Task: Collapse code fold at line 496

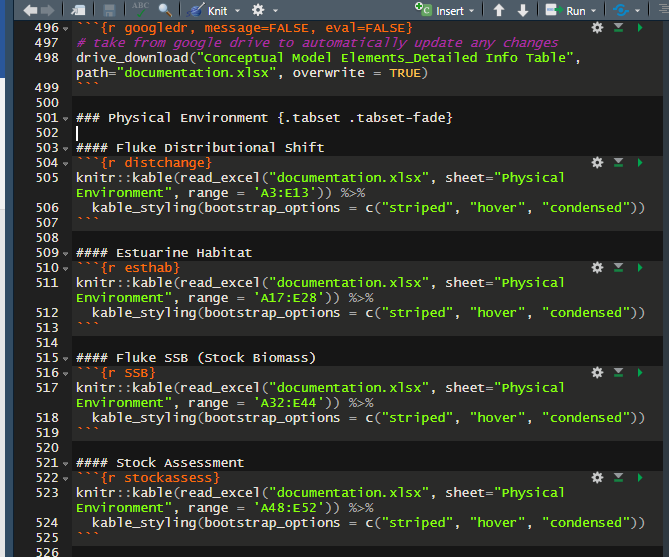Action: pyautogui.click(x=65, y=29)
